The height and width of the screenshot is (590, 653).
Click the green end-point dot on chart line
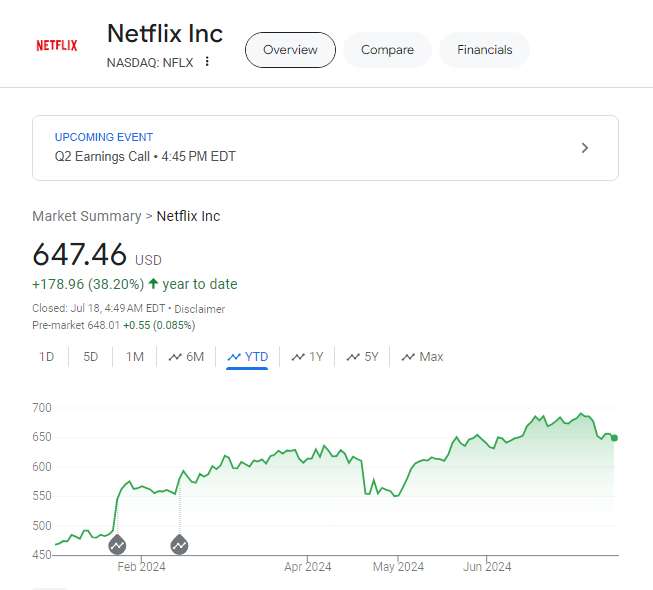coord(614,438)
